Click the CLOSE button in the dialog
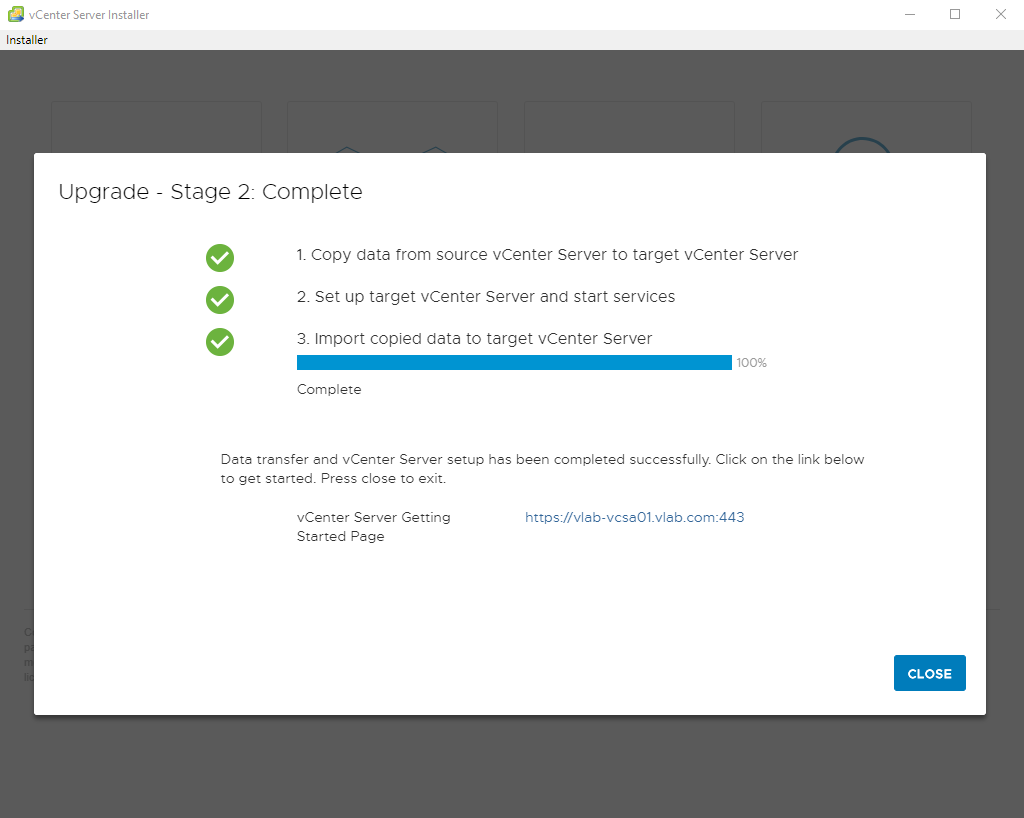 (x=929, y=673)
